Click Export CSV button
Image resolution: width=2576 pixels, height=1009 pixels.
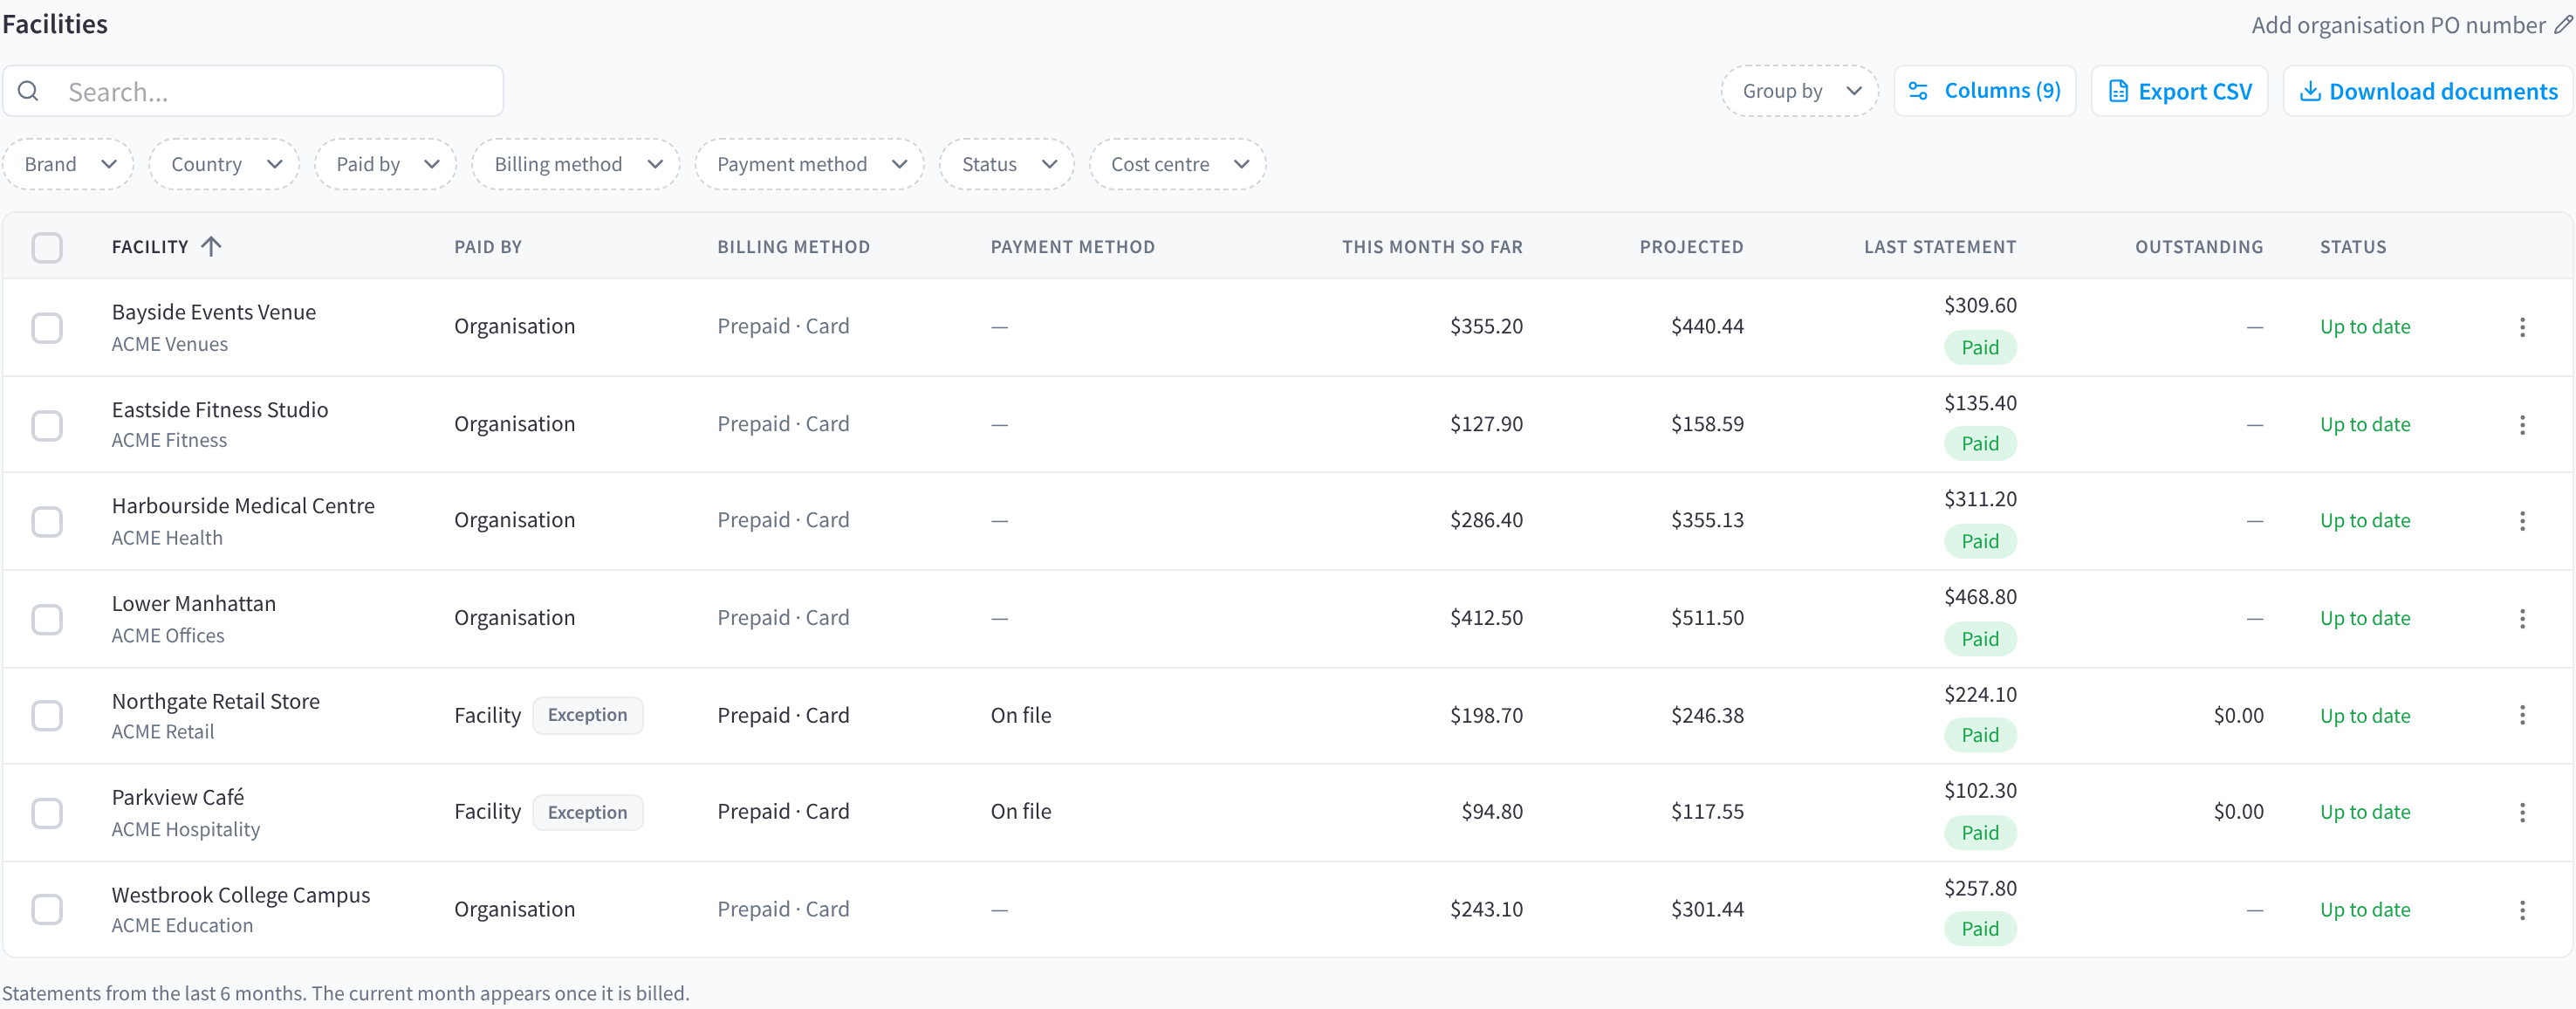pyautogui.click(x=2179, y=91)
